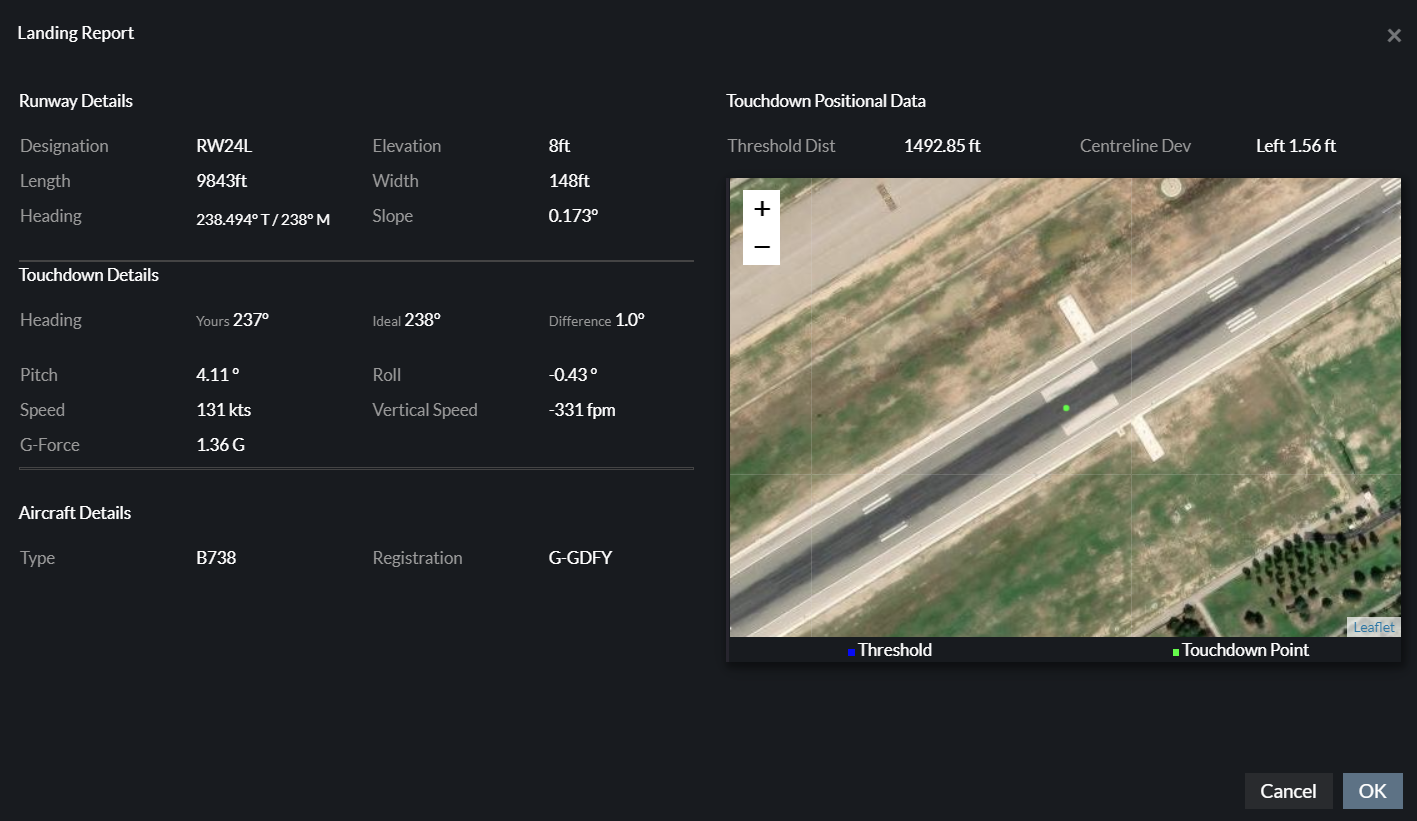Confirm the report with OK
Viewport: 1417px width, 821px height.
click(x=1372, y=790)
